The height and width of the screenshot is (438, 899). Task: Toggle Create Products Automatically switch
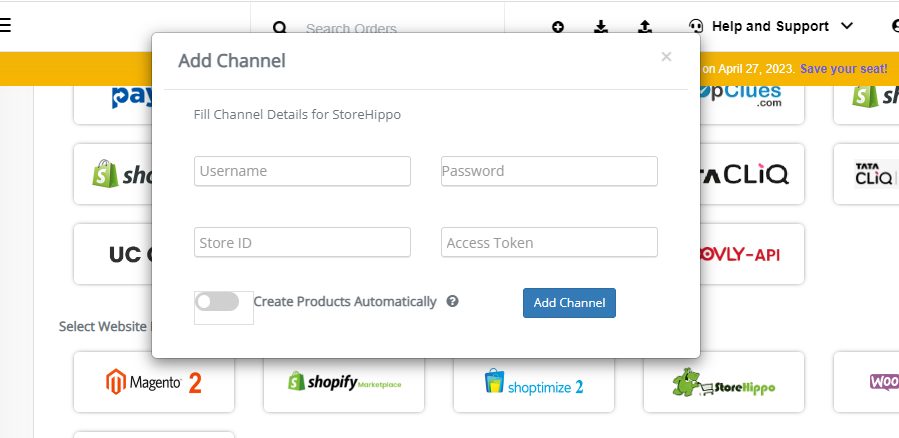pyautogui.click(x=217, y=302)
